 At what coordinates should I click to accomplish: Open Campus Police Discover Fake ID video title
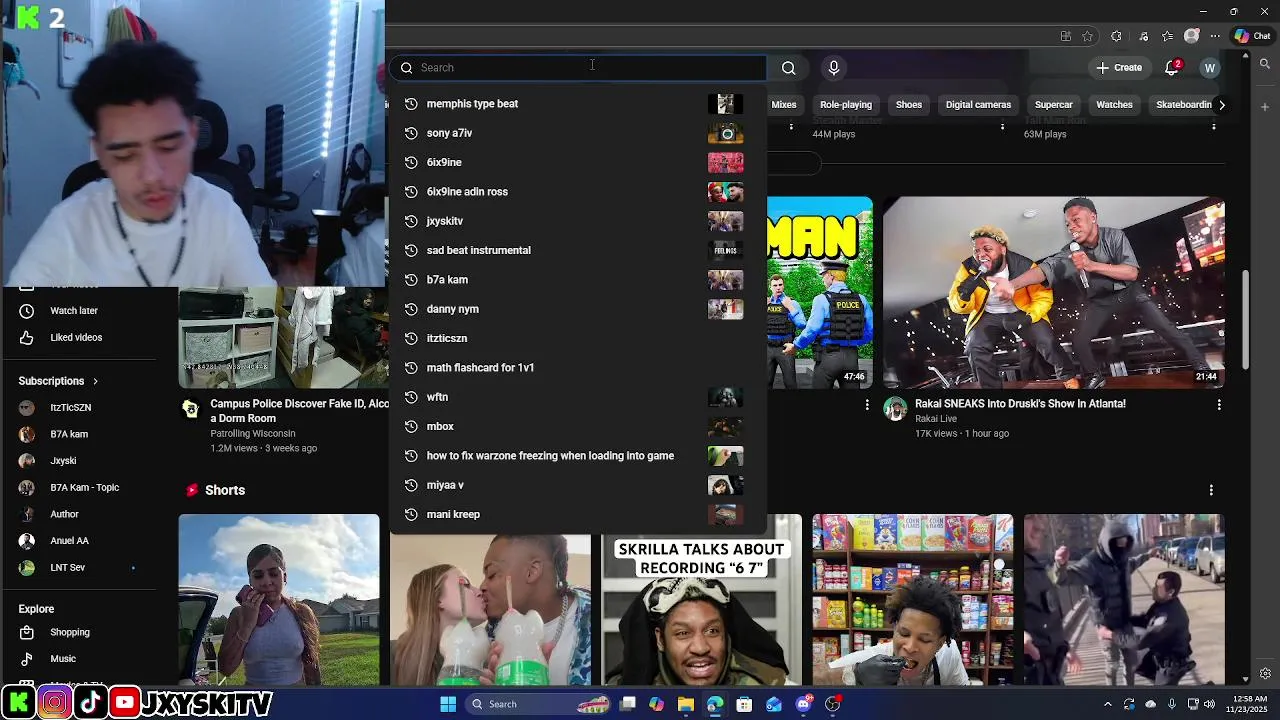(x=299, y=411)
